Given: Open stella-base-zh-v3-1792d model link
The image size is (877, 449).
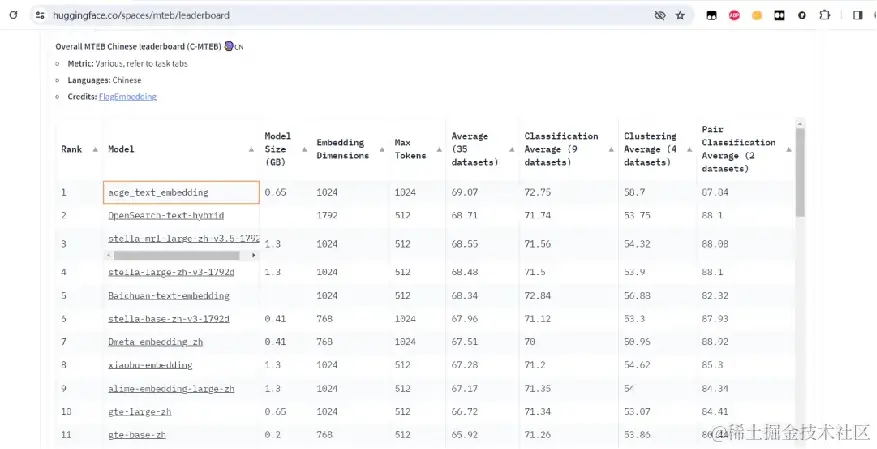Looking at the screenshot, I should coord(169,319).
